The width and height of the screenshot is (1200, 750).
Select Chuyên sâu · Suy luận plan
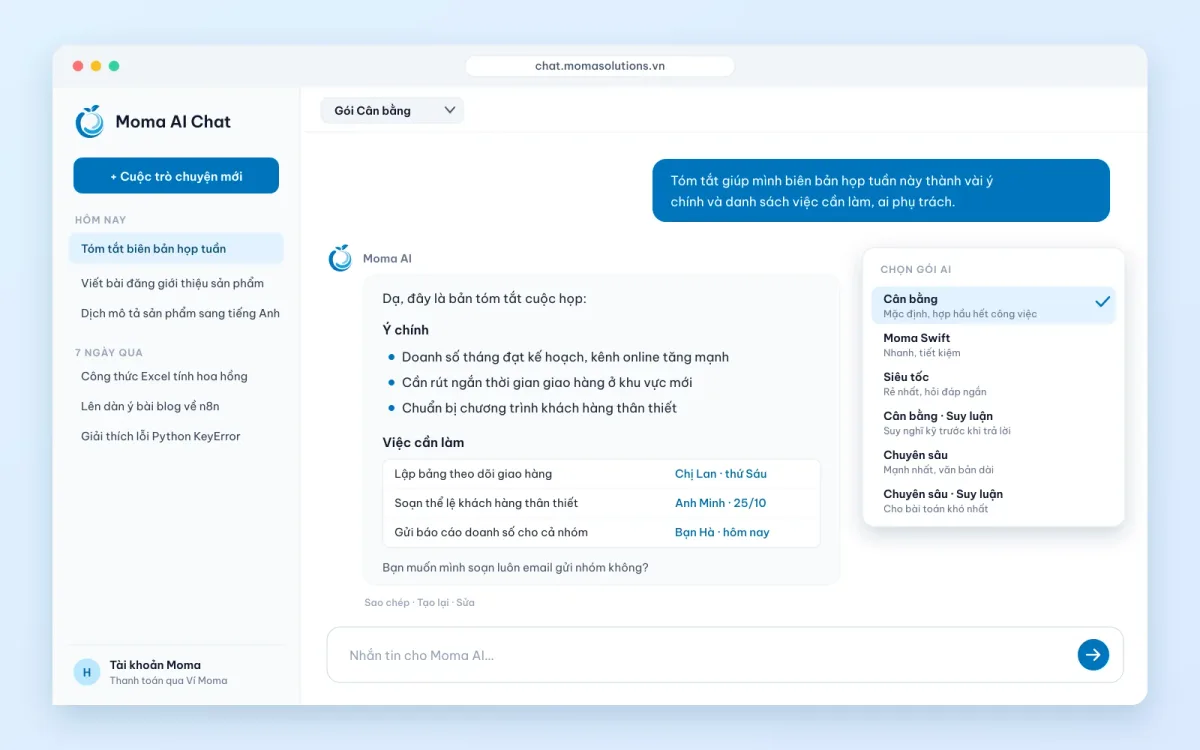click(993, 501)
